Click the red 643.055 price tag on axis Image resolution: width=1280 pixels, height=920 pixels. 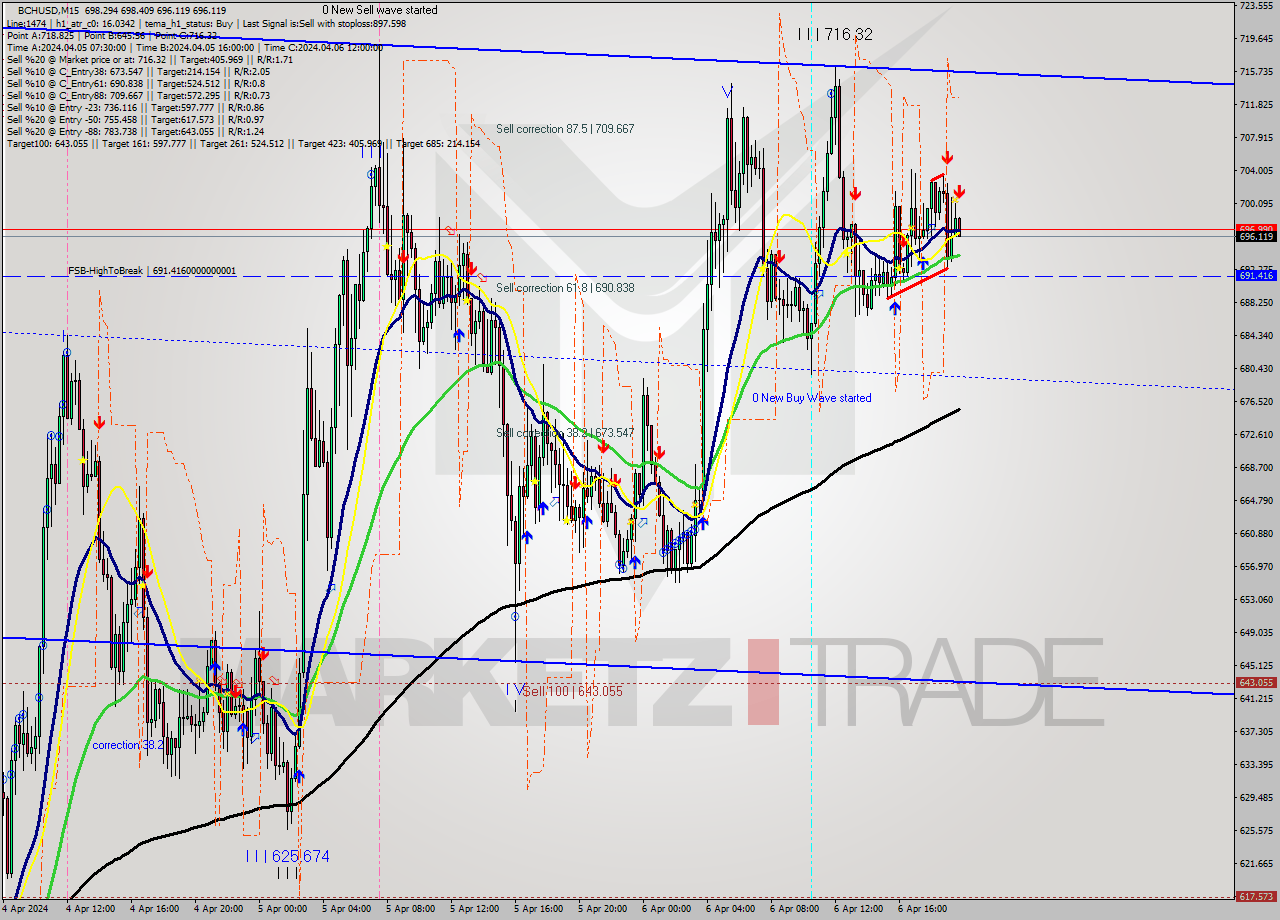[1256, 683]
